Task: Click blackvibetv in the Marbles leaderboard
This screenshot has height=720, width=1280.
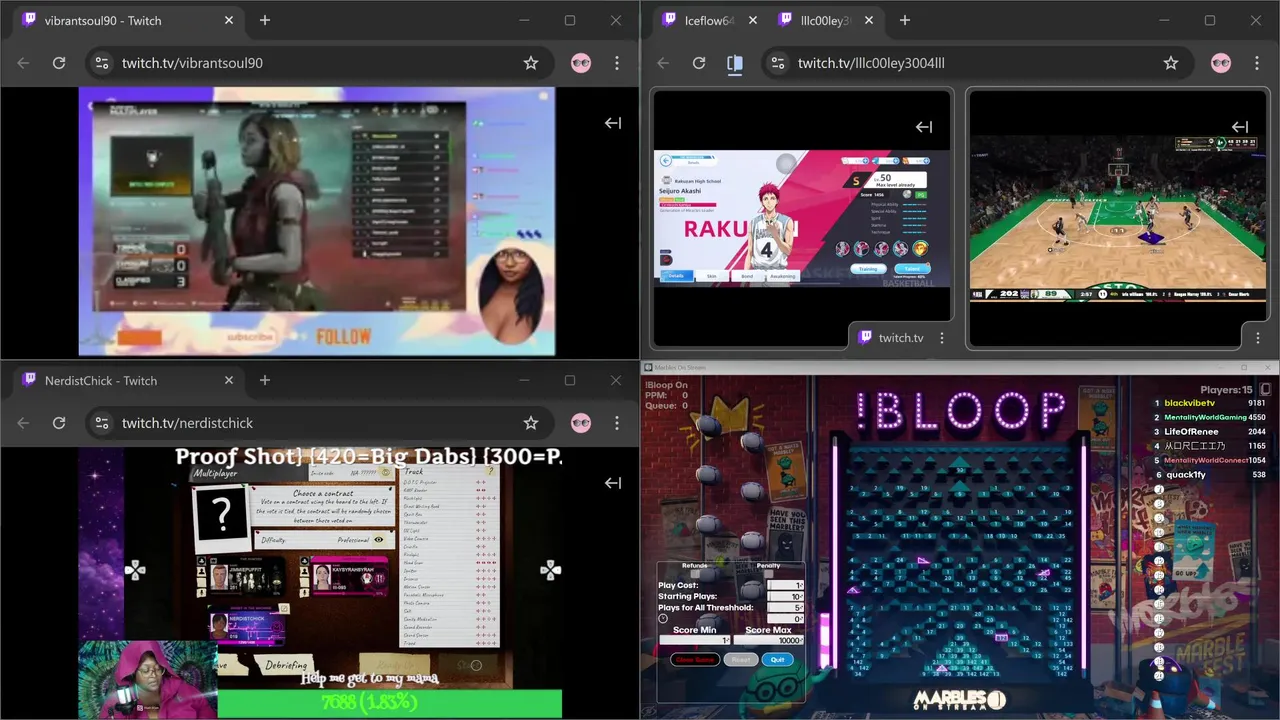Action: click(1191, 403)
